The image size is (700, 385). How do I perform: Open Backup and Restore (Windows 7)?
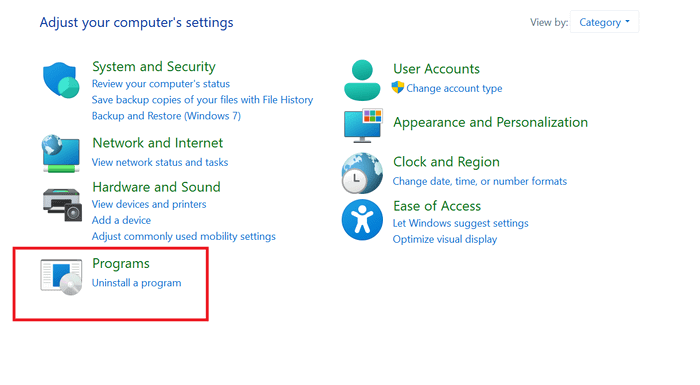pos(166,116)
